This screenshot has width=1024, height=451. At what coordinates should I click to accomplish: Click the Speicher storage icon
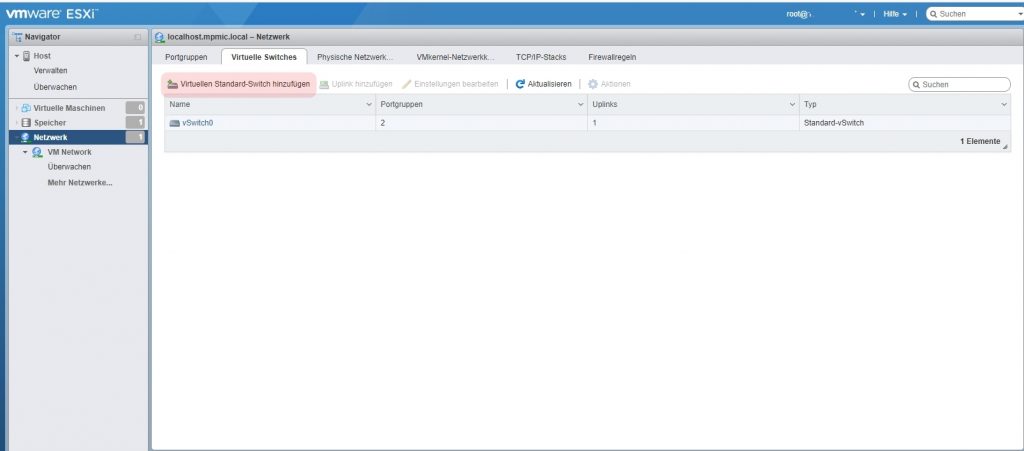point(26,123)
